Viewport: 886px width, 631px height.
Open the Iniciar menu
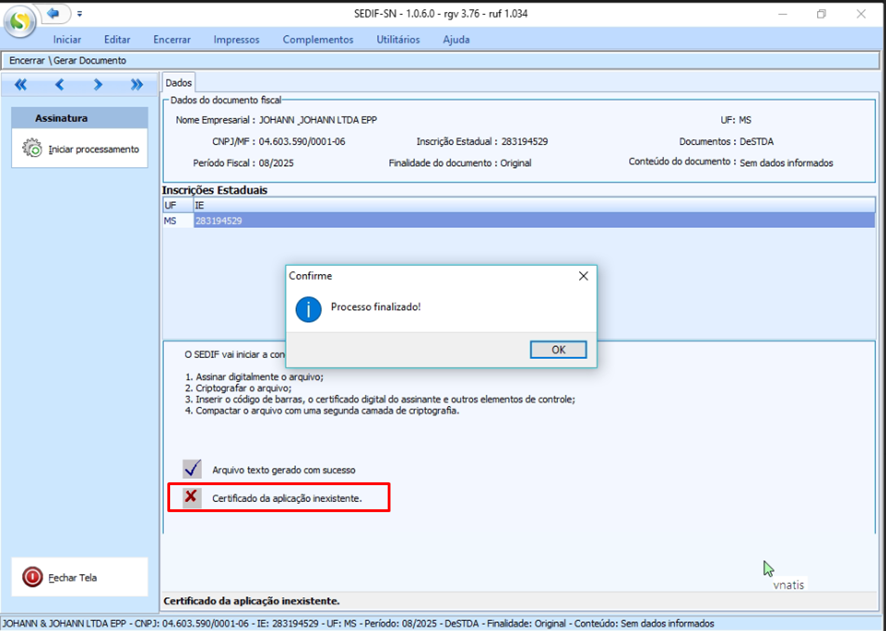tap(67, 40)
